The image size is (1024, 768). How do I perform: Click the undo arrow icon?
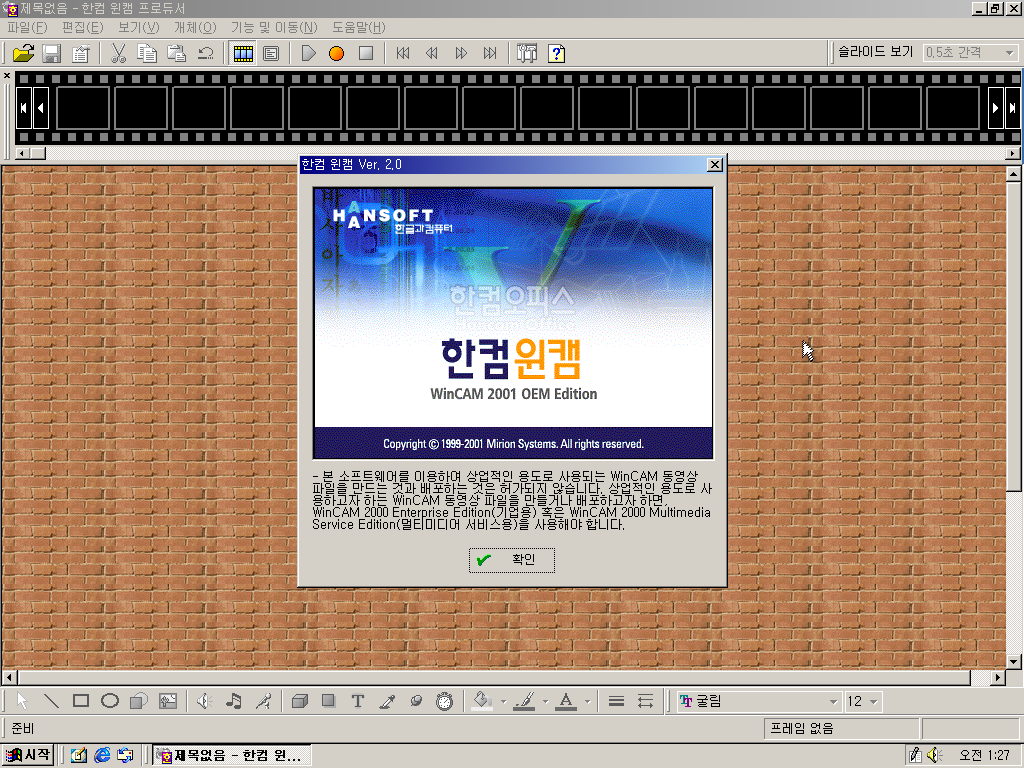[206, 53]
